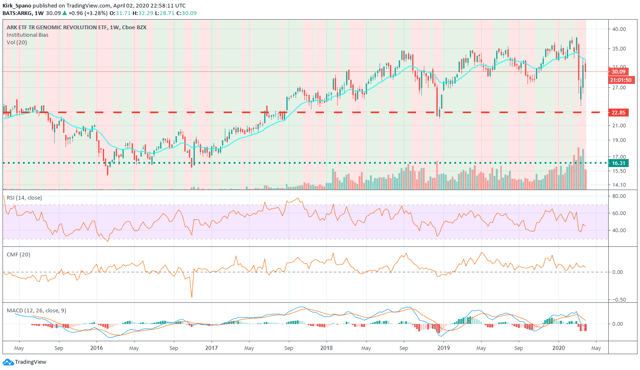Click the 27.00 price axis label

point(619,88)
